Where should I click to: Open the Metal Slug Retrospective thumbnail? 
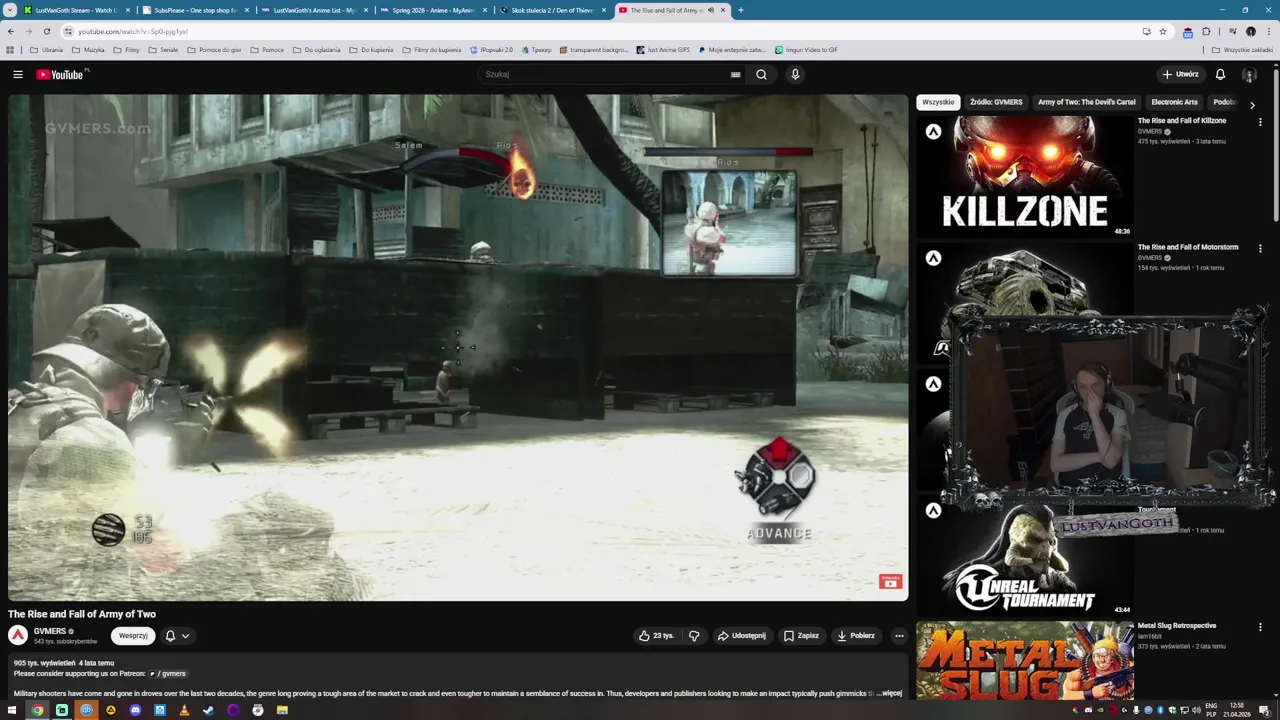pyautogui.click(x=1025, y=659)
